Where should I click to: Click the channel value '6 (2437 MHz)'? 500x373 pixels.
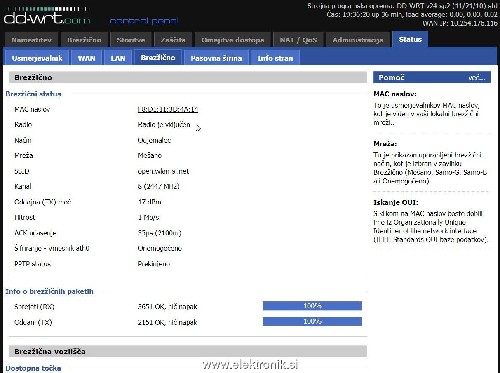158,186
